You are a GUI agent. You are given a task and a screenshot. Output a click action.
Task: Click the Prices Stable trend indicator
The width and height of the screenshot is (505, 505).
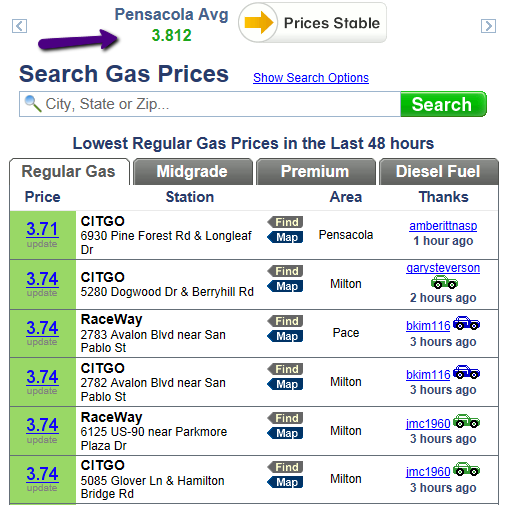click(313, 23)
